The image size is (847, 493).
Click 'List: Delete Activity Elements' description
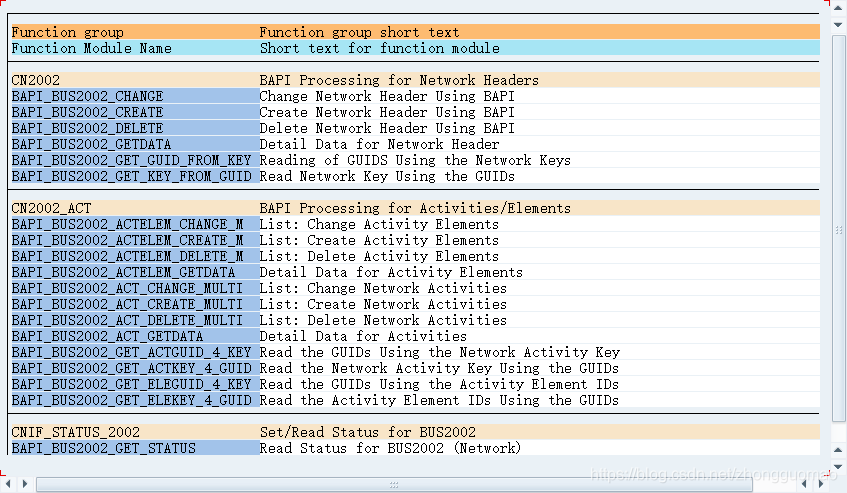click(x=379, y=256)
